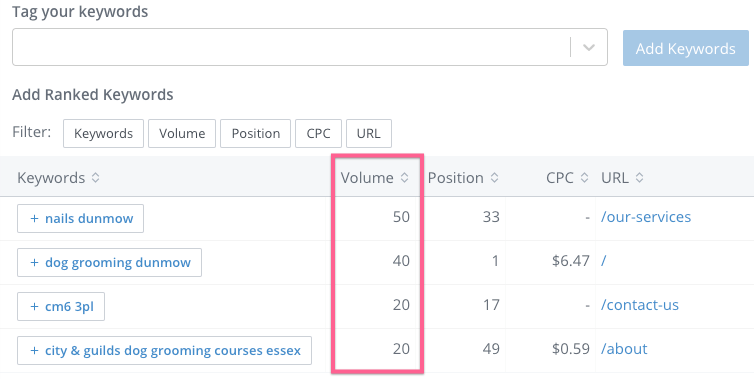Click the Volume column header text
Screen dimensions: 754x379
[367, 178]
